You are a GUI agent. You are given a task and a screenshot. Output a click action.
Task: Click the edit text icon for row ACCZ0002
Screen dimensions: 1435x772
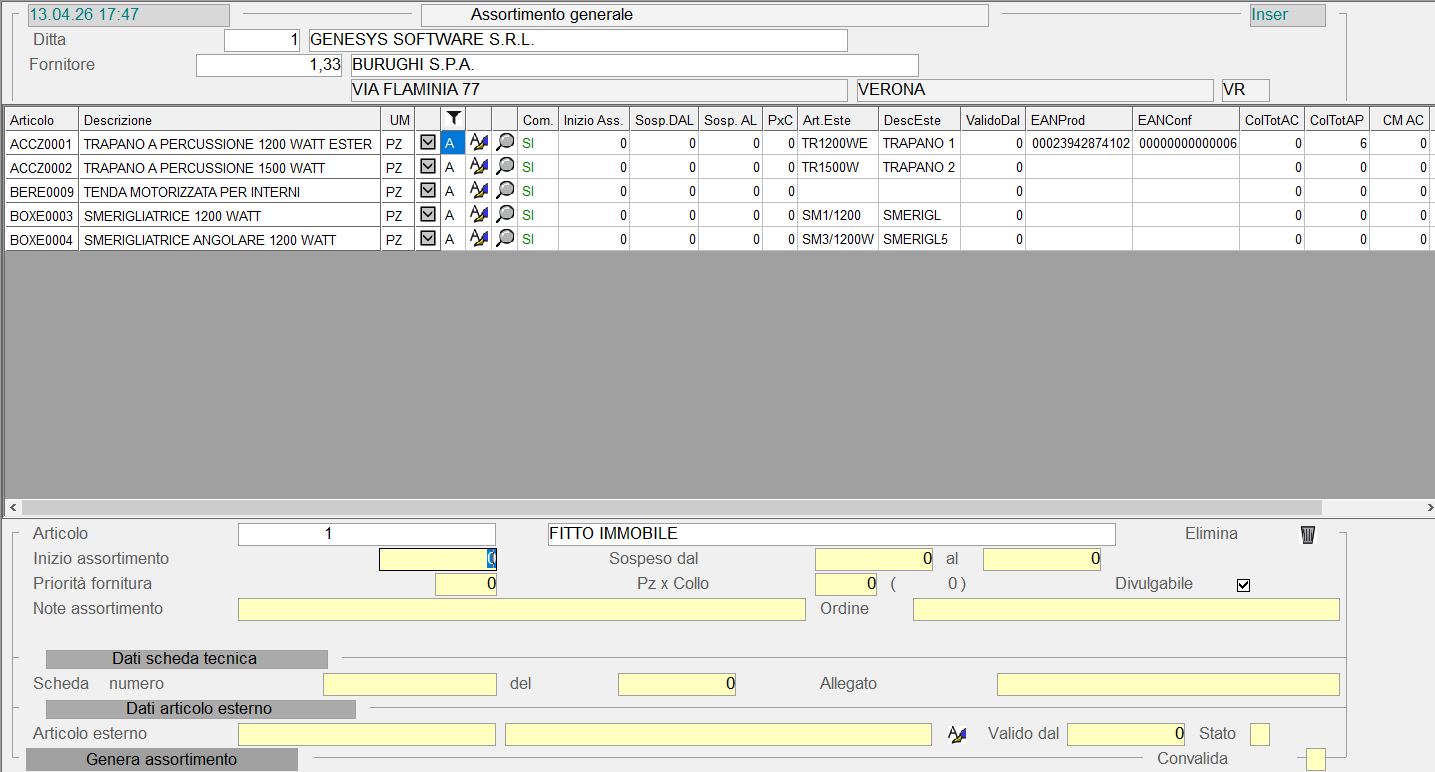coord(479,167)
